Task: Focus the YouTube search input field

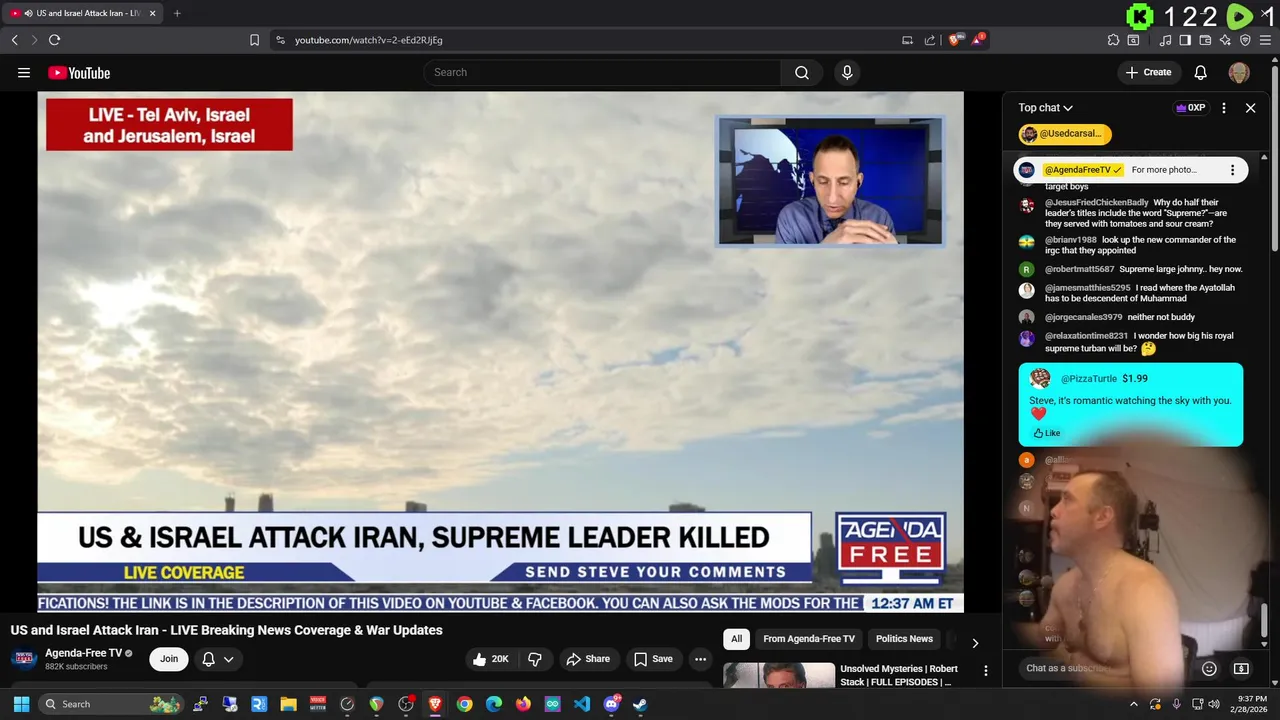Action: (x=603, y=72)
